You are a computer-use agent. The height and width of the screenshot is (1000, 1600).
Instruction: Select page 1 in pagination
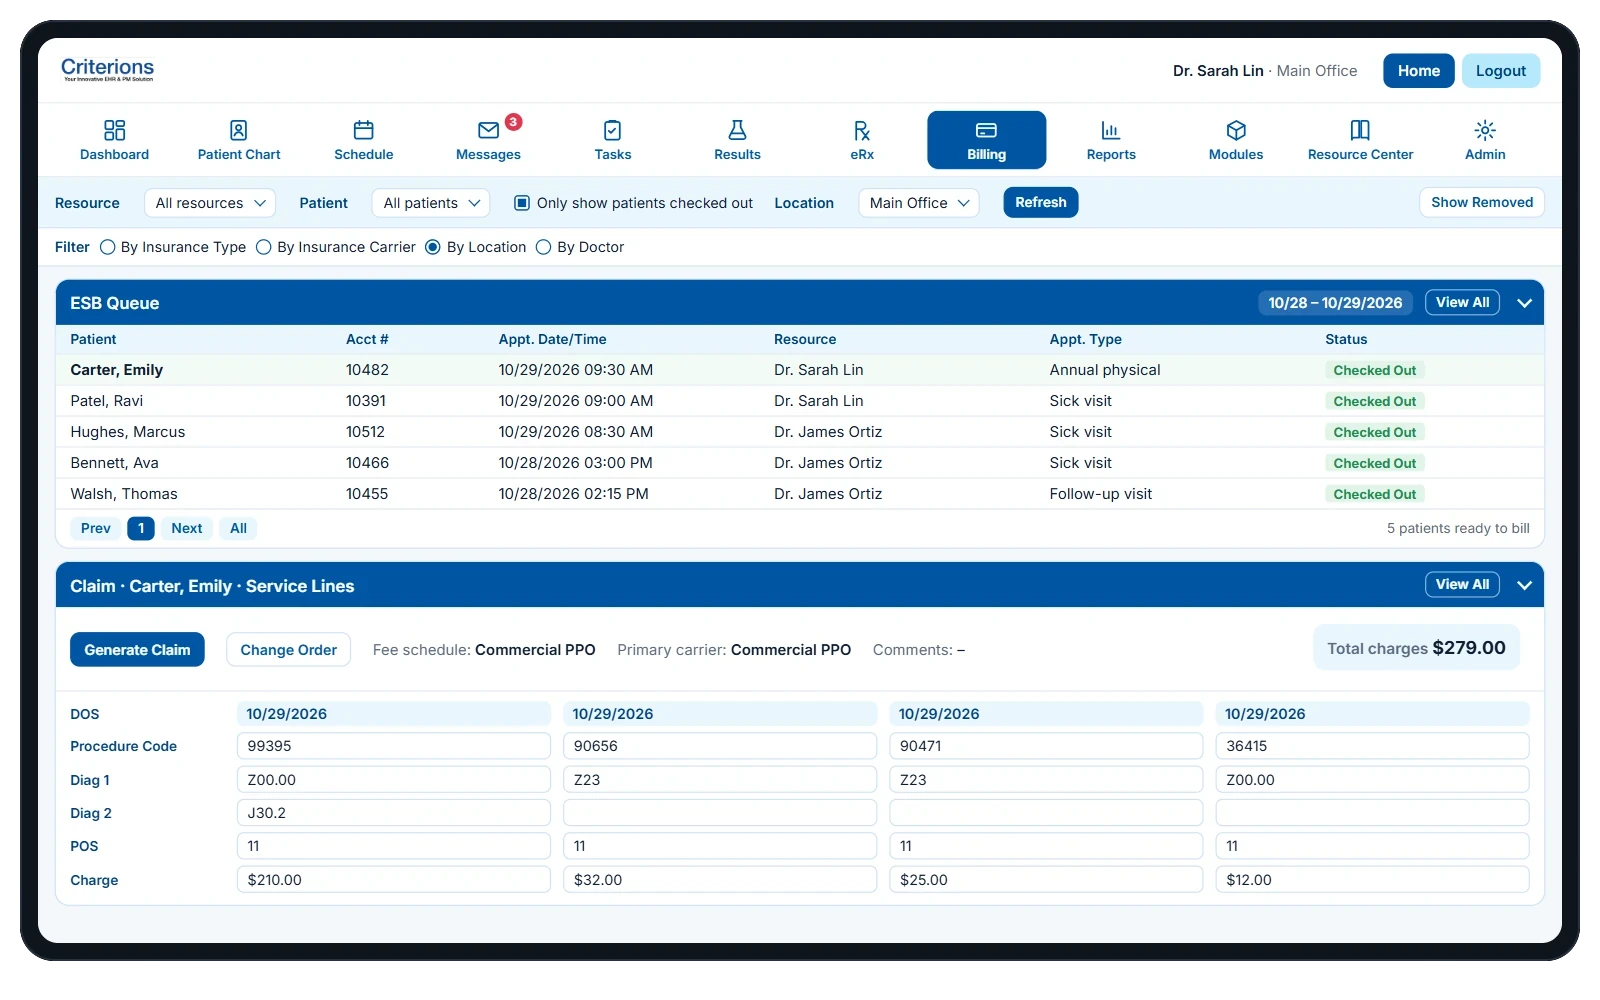pos(141,528)
